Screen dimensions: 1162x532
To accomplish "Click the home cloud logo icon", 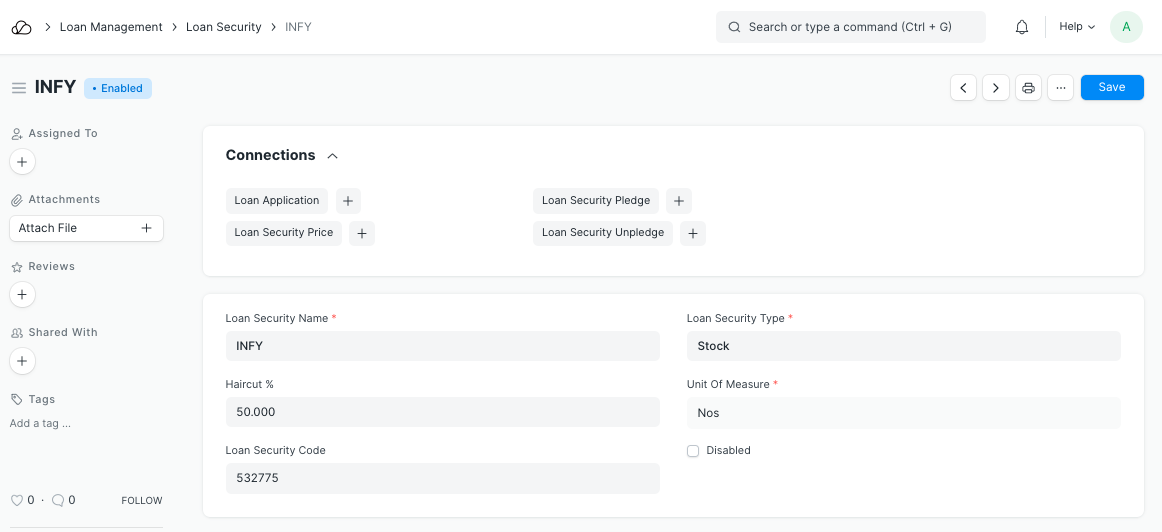I will 21,27.
